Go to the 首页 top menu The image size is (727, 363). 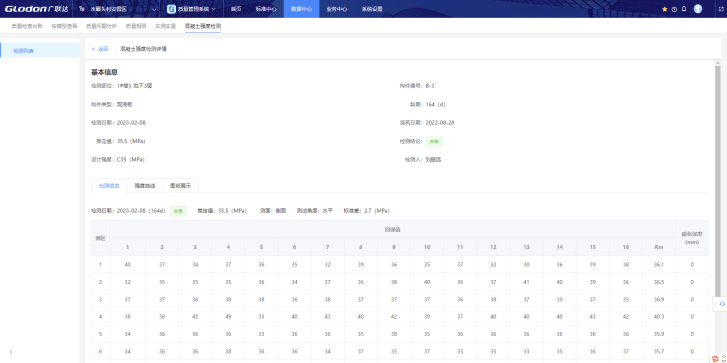(x=236, y=9)
